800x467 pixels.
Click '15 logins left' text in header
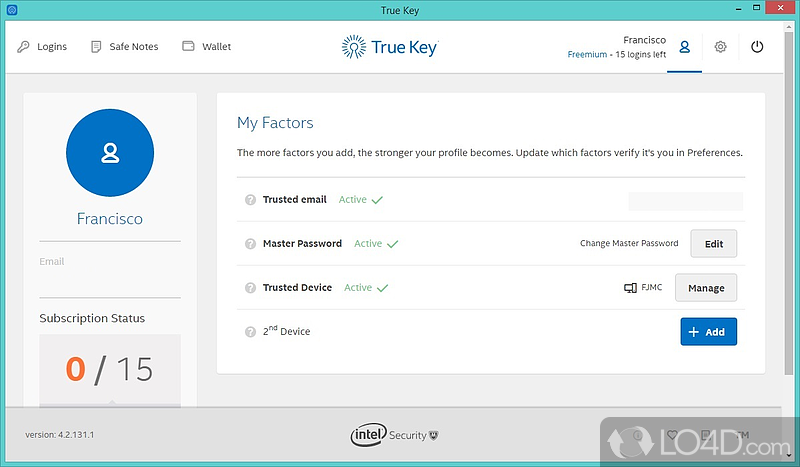click(x=640, y=55)
